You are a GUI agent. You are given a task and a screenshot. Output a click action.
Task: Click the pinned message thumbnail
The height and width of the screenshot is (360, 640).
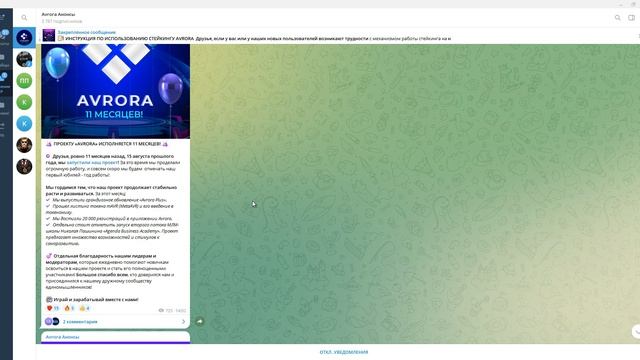point(49,35)
